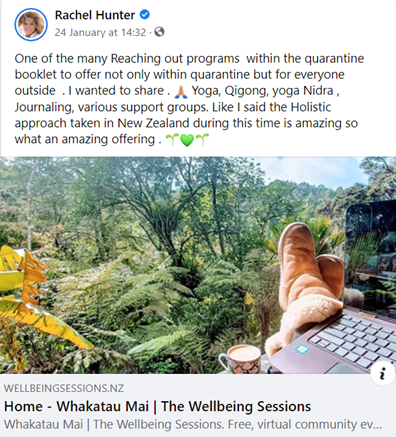Click the seedling emoji after the heart
This screenshot has height=437, width=396.
tap(202, 140)
